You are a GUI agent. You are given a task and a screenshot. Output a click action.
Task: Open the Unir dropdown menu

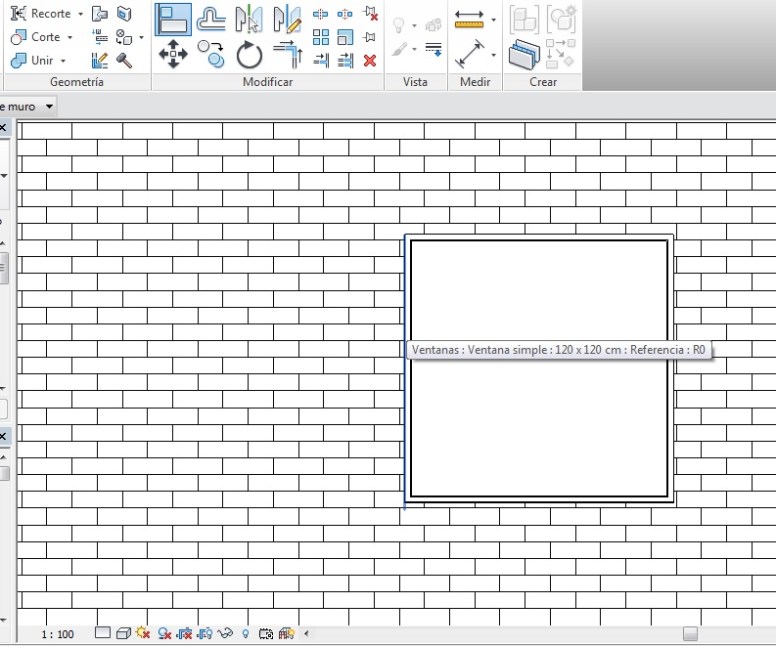63,61
